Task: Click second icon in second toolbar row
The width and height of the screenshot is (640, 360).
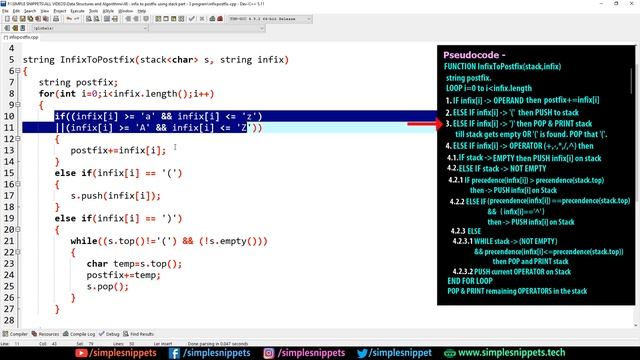Action: 15,28
